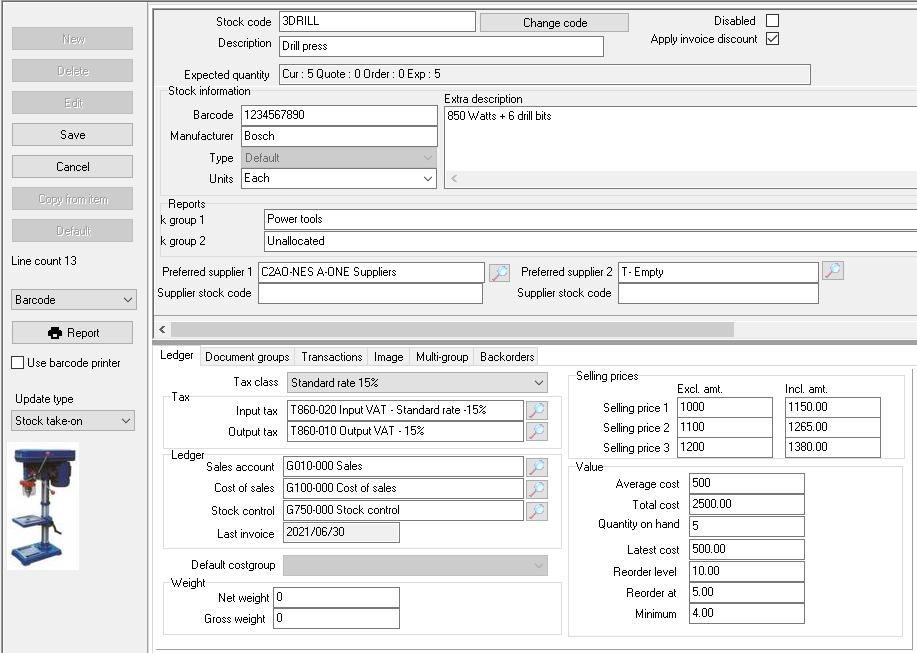The height and width of the screenshot is (653, 917).
Task: Open the Cost of sales lookup
Action: pyautogui.click(x=537, y=489)
